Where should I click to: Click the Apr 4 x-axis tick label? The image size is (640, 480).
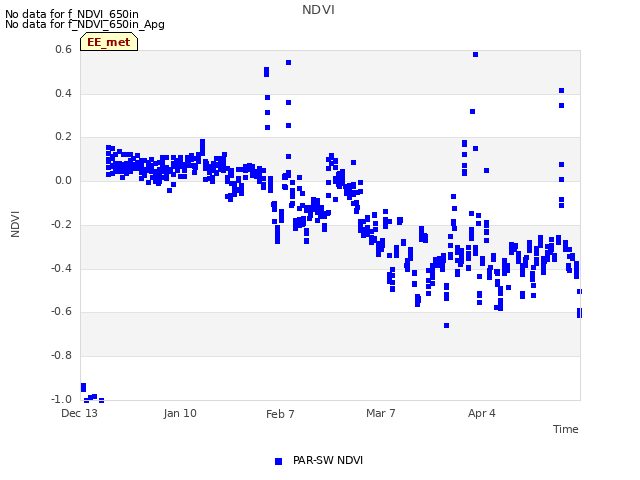(482, 413)
